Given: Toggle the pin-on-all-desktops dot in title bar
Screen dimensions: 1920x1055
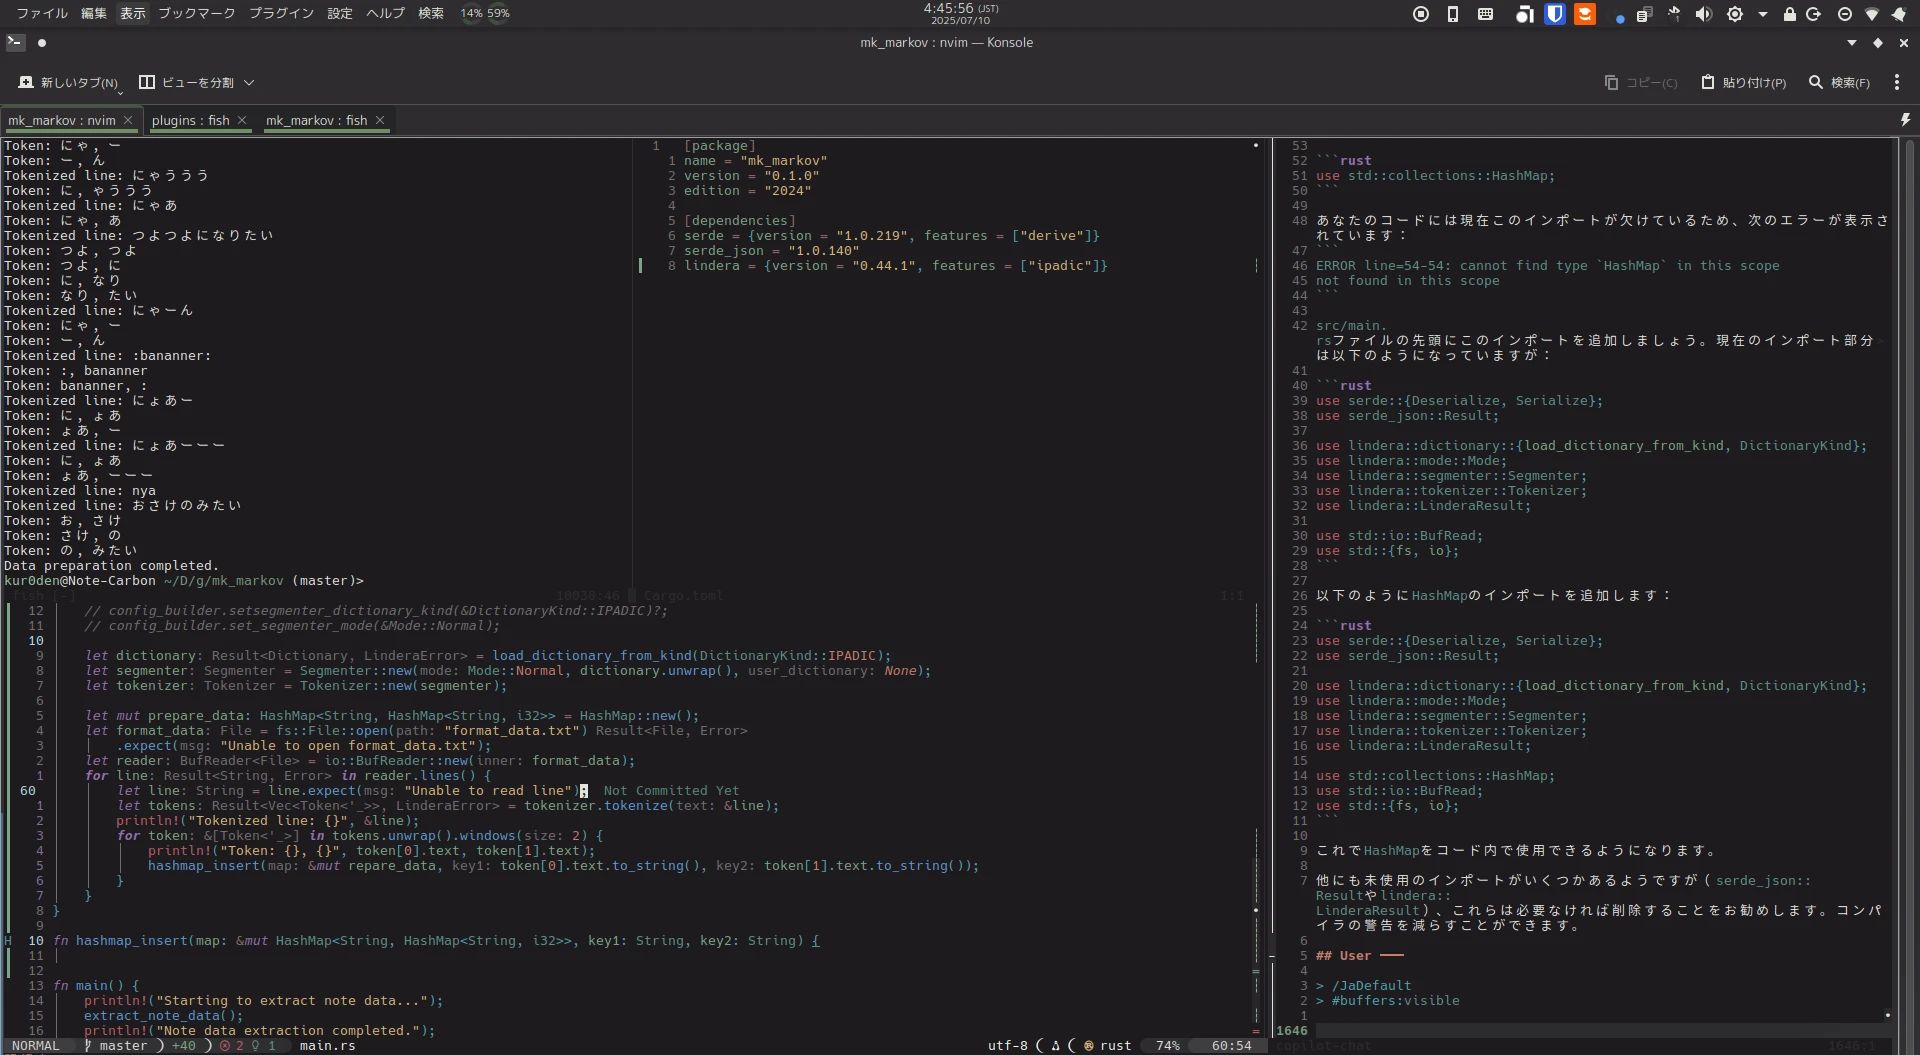Looking at the screenshot, I should [x=42, y=42].
